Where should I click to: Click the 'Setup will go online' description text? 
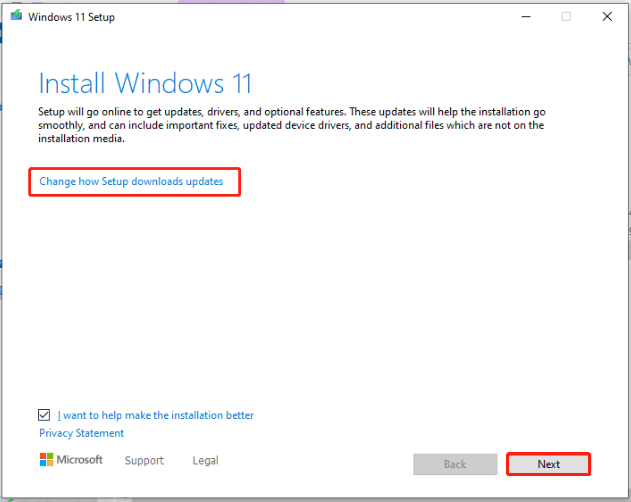tap(292, 125)
